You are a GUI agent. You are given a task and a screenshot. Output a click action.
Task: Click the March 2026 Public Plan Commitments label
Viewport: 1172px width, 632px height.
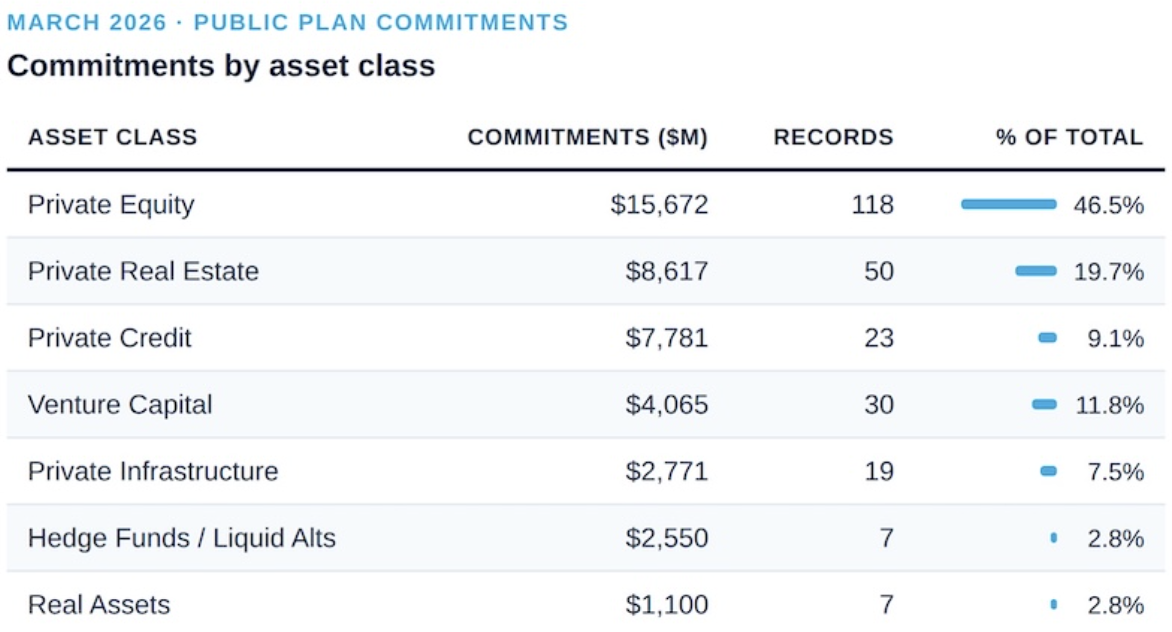coord(287,22)
